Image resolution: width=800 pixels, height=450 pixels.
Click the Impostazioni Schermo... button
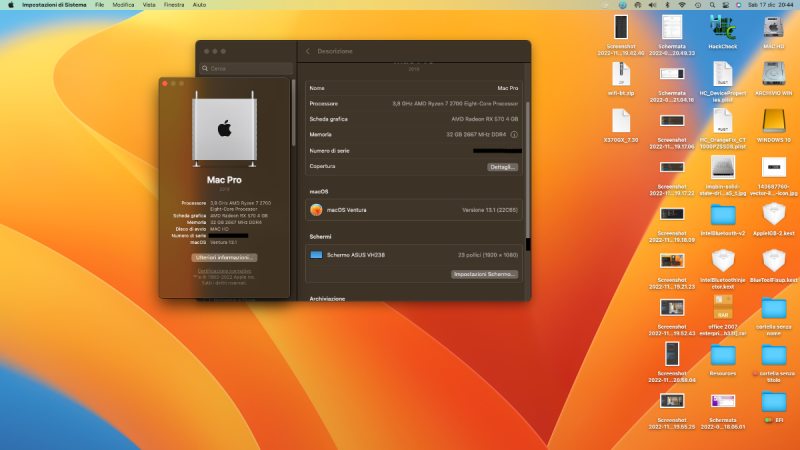(484, 274)
